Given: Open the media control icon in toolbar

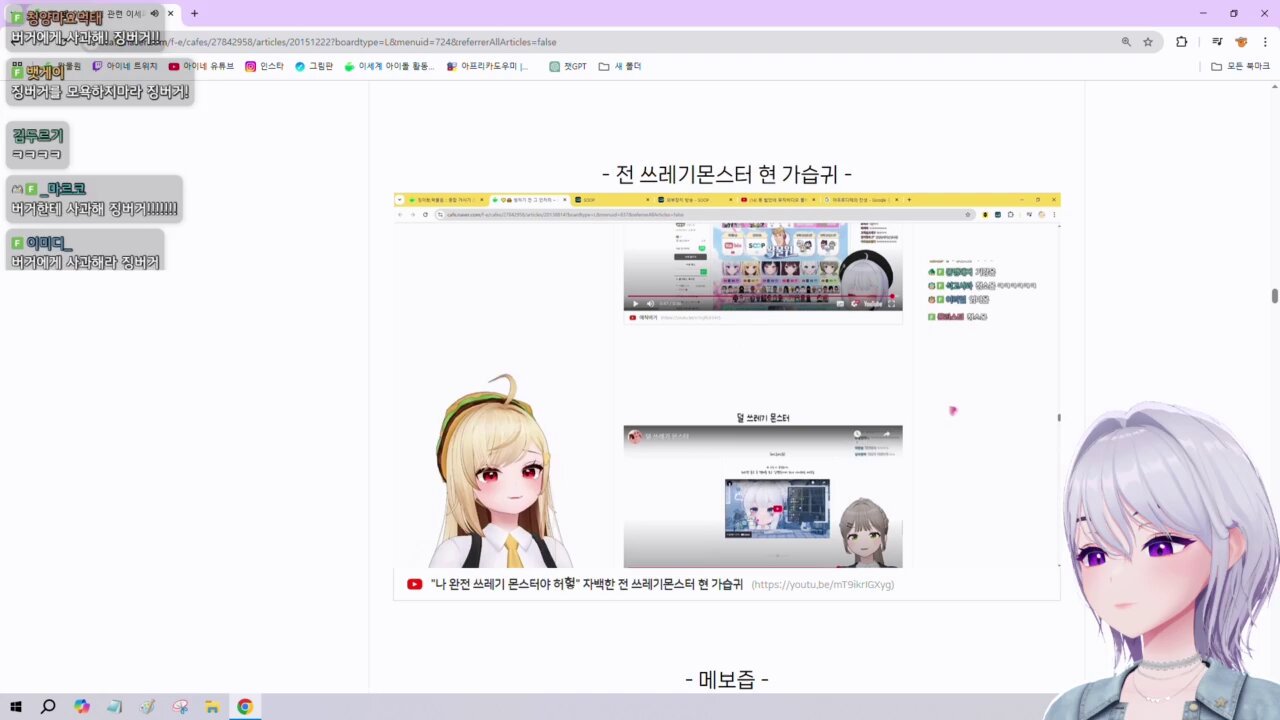Looking at the screenshot, I should [x=1217, y=42].
